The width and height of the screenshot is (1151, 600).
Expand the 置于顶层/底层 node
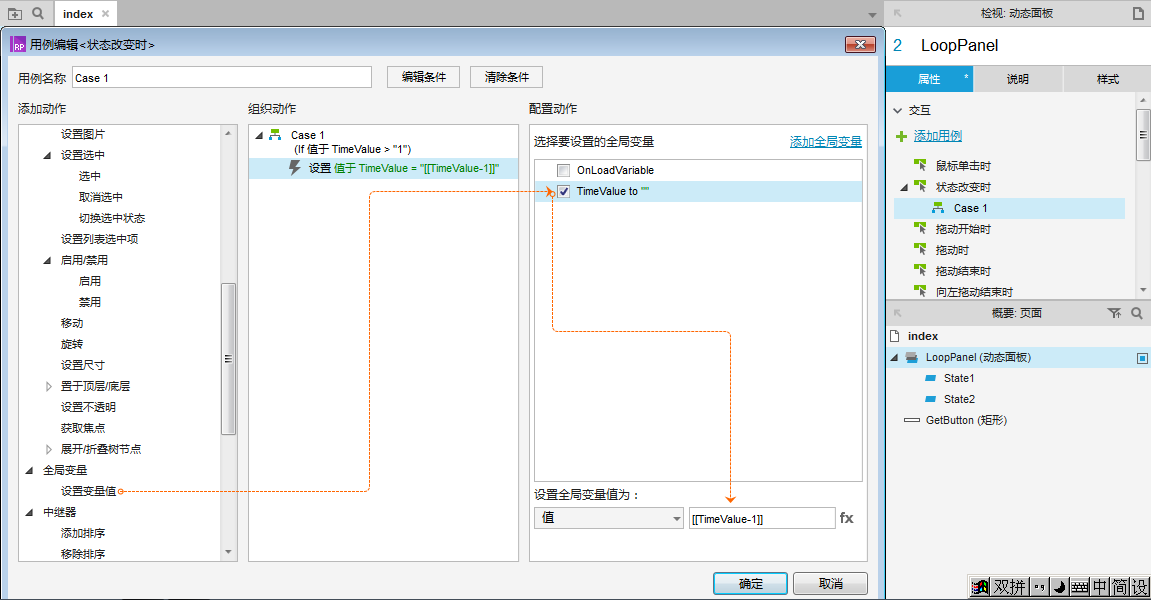48,386
